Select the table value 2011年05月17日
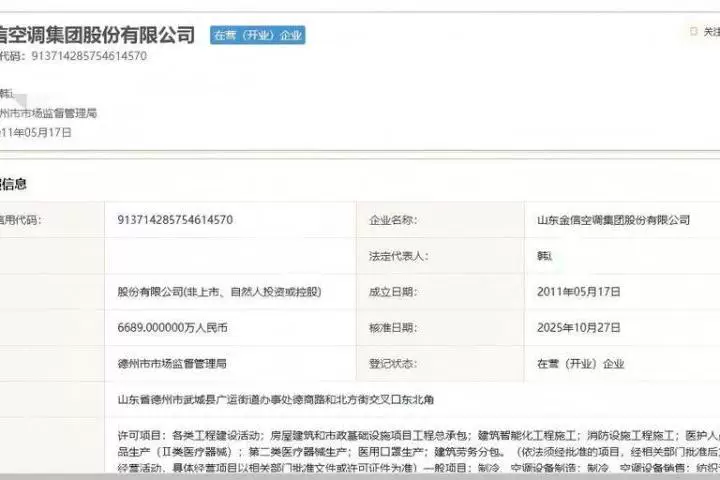 [579, 292]
